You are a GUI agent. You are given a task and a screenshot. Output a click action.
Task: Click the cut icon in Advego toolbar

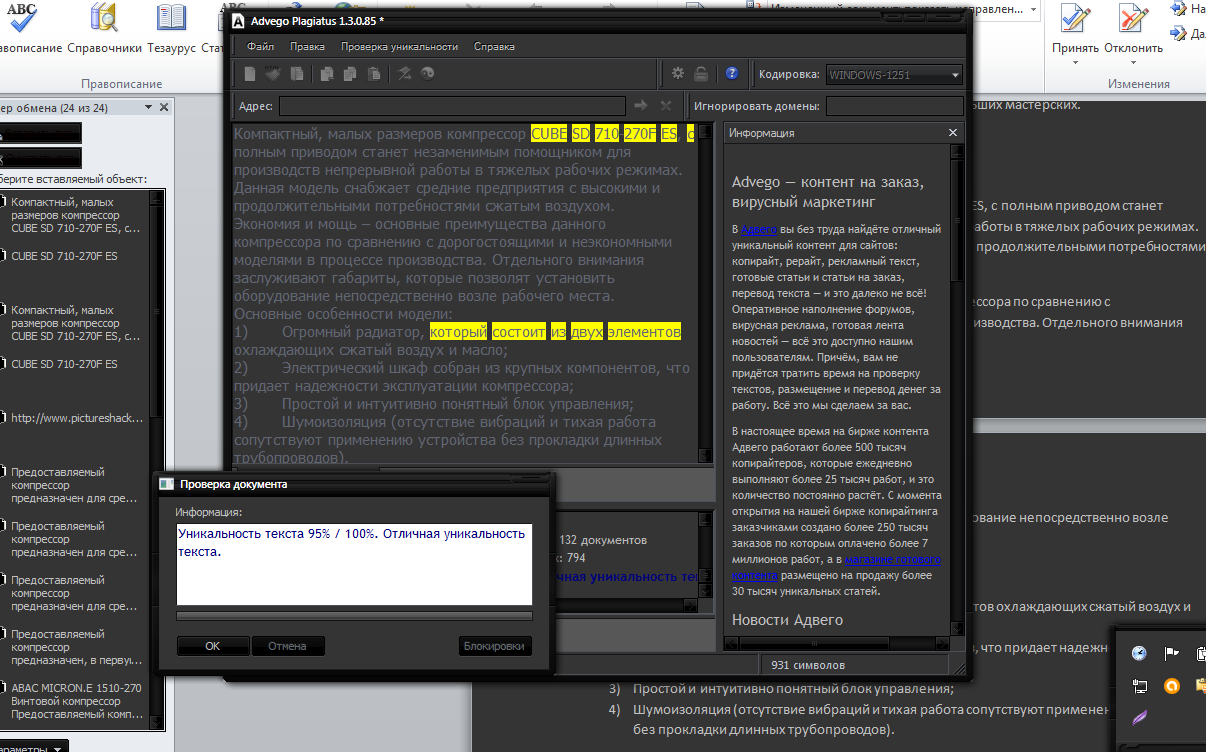pos(327,73)
